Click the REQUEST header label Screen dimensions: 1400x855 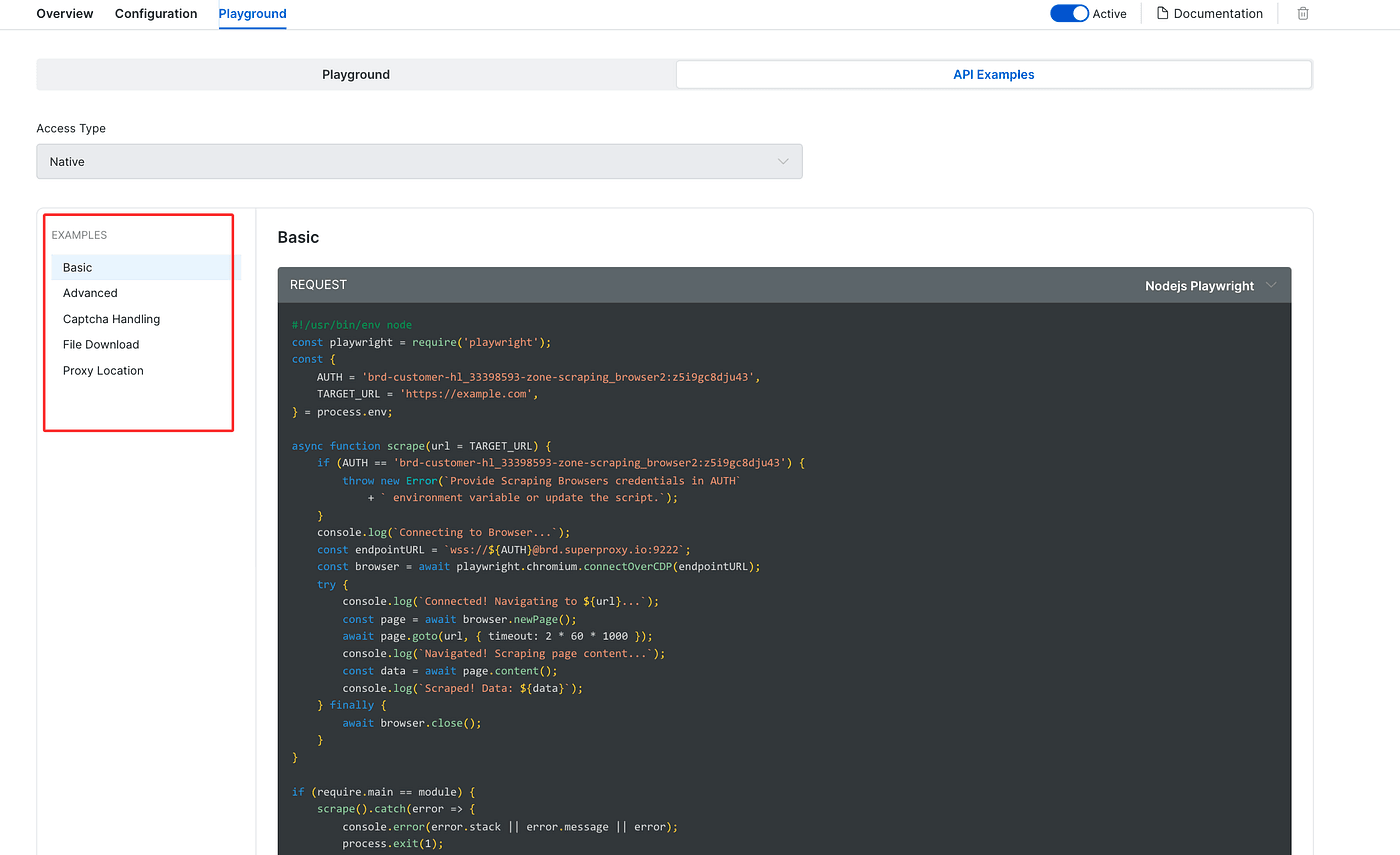318,285
